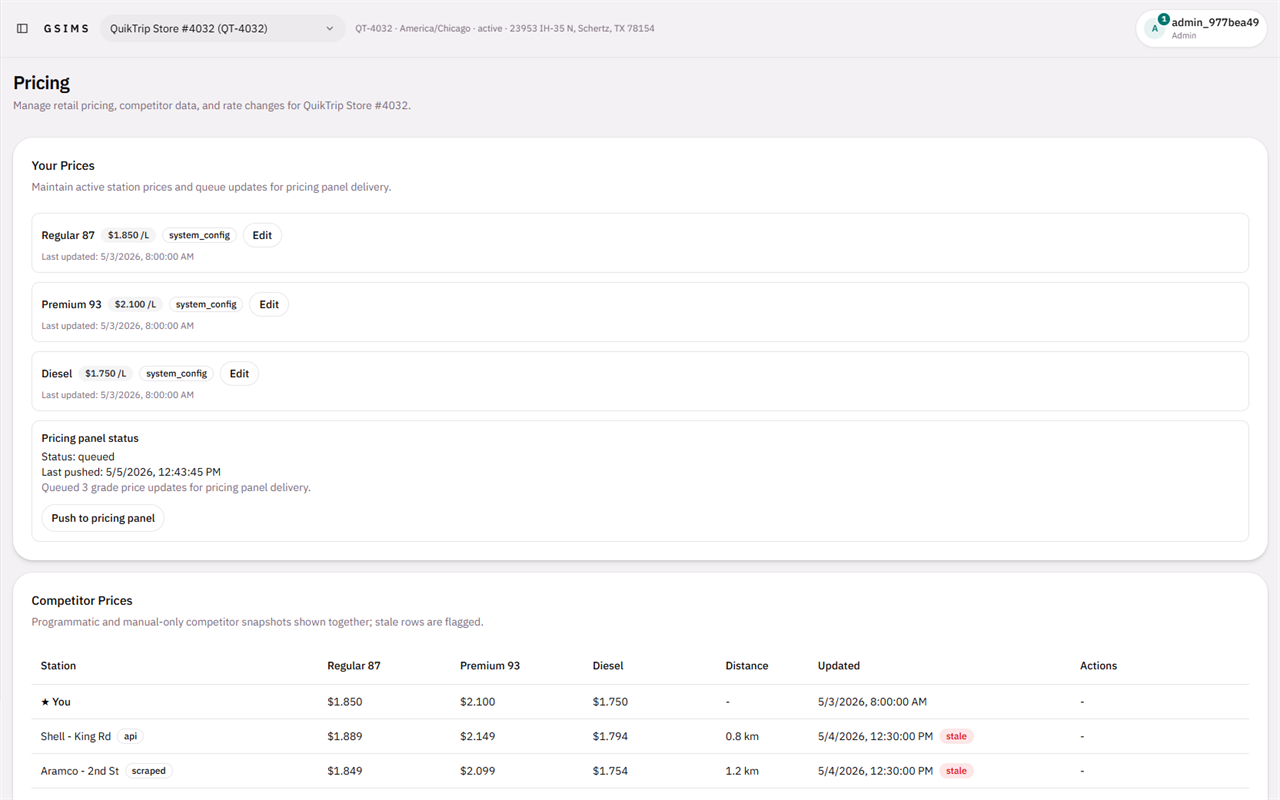Click the Station column header
This screenshot has width=1280, height=800.
(x=58, y=665)
